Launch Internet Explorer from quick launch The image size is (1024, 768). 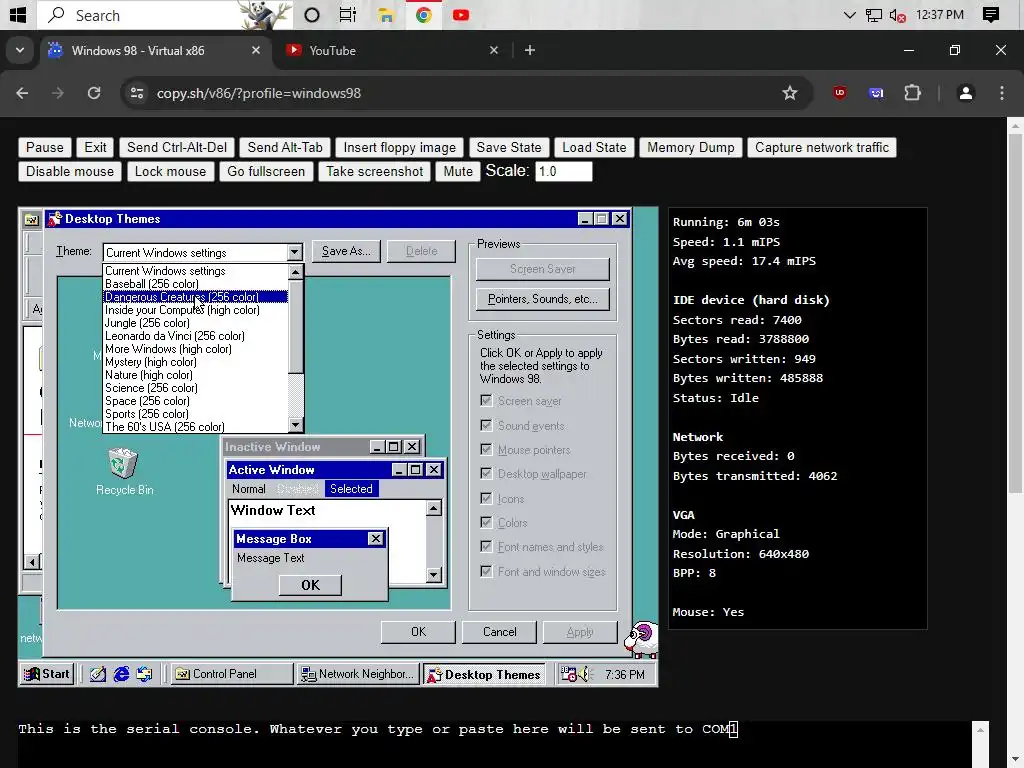121,674
